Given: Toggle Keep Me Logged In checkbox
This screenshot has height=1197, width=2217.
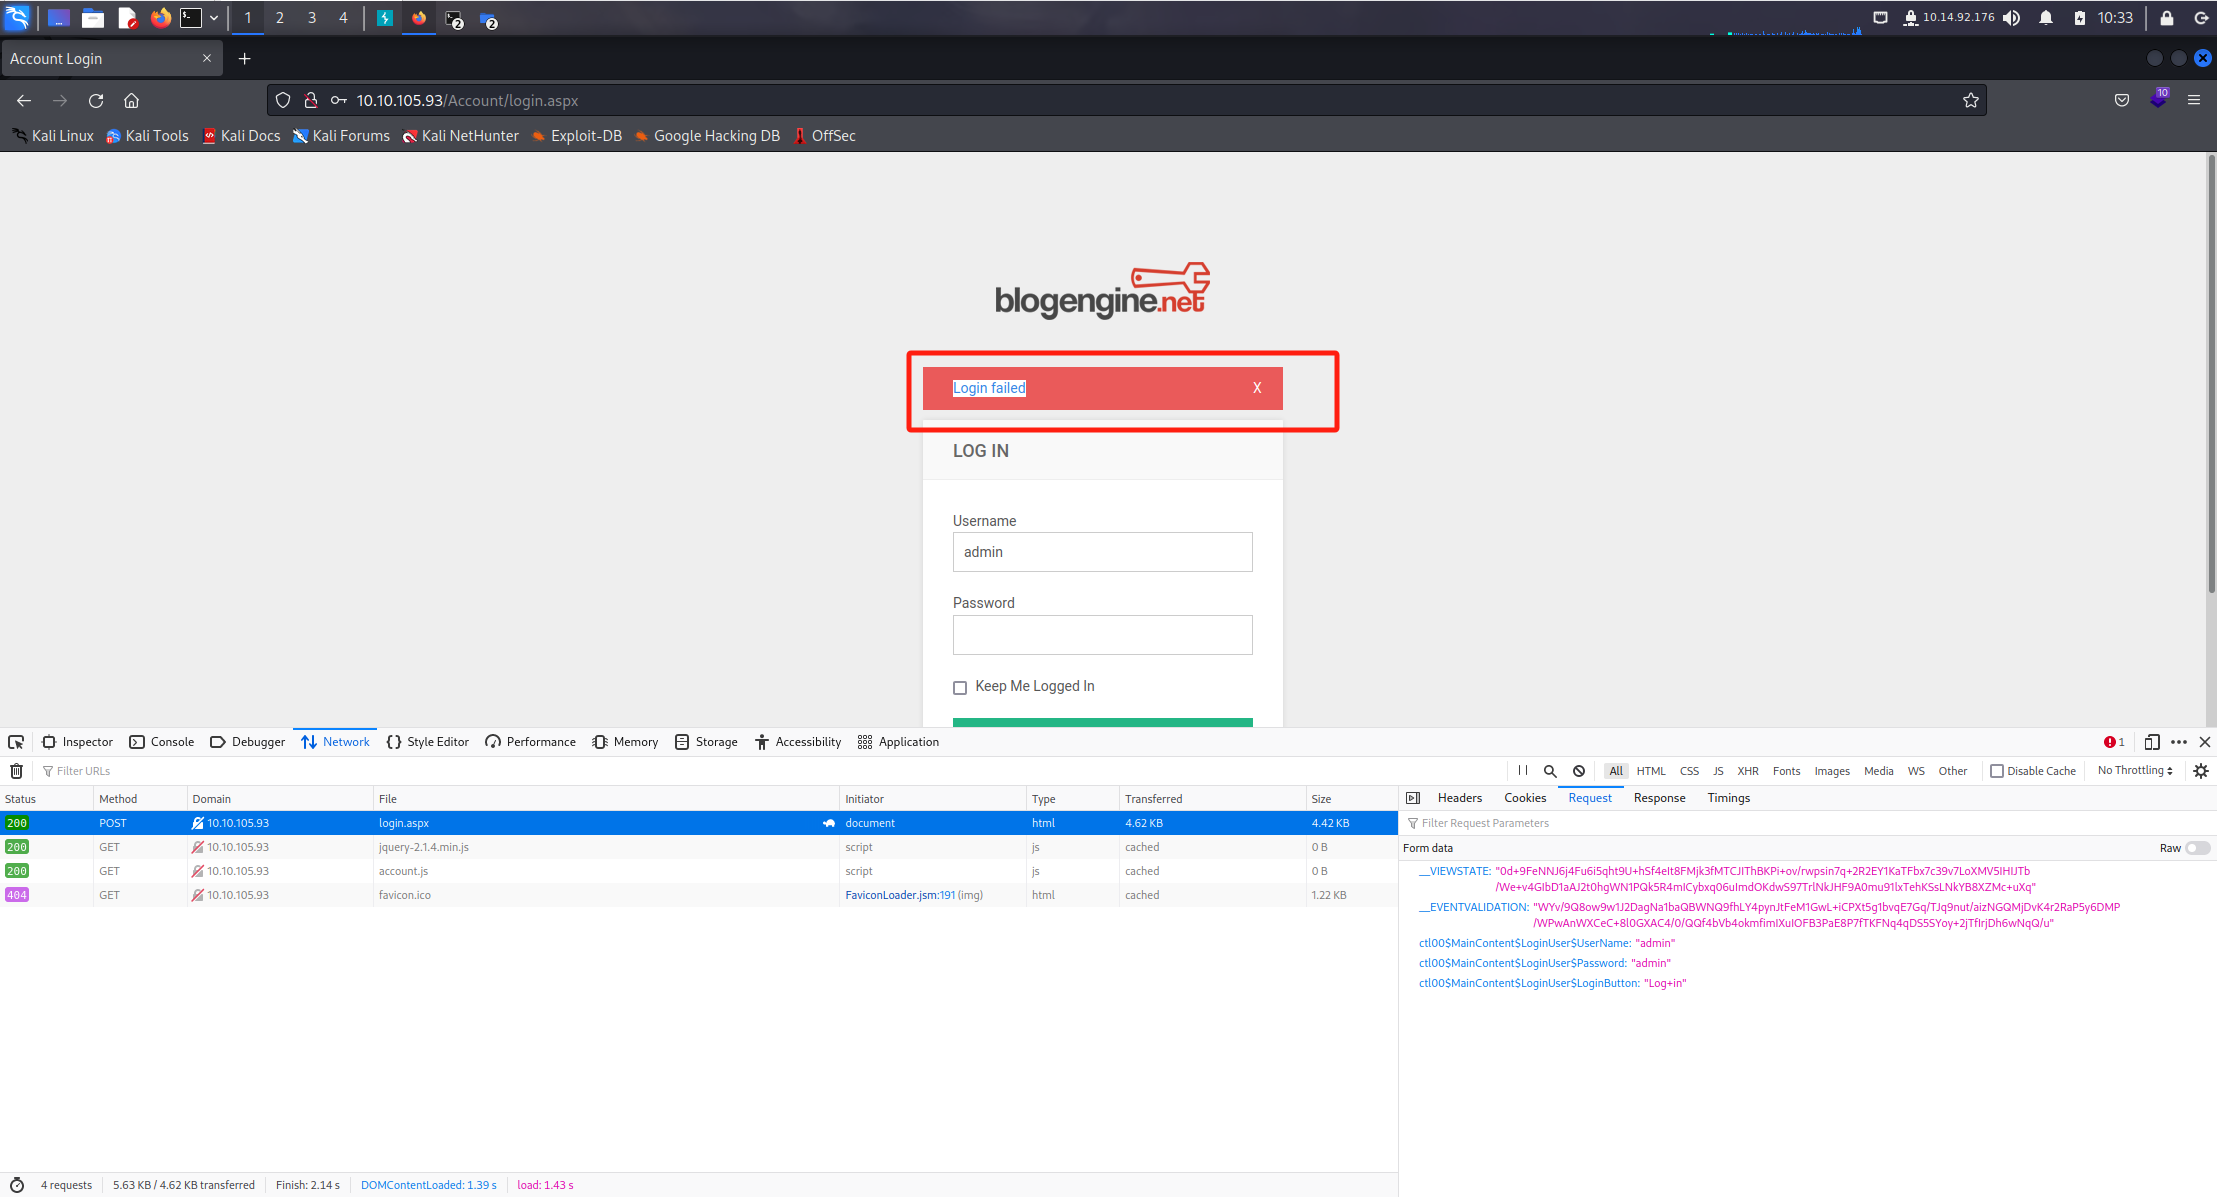Looking at the screenshot, I should [960, 687].
